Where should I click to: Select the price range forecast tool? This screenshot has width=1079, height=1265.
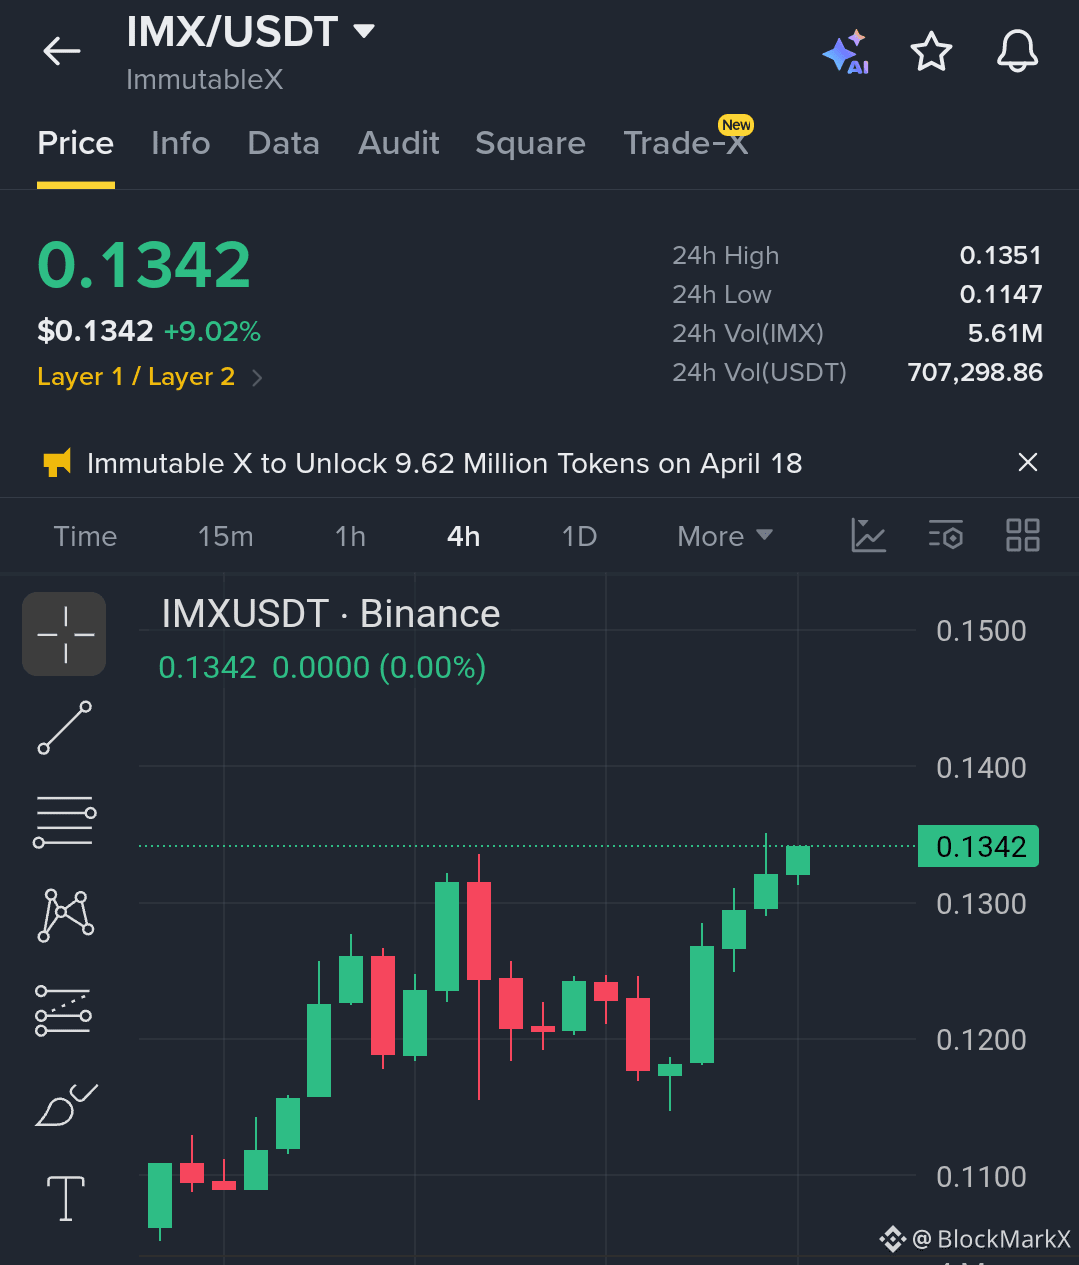(64, 1010)
